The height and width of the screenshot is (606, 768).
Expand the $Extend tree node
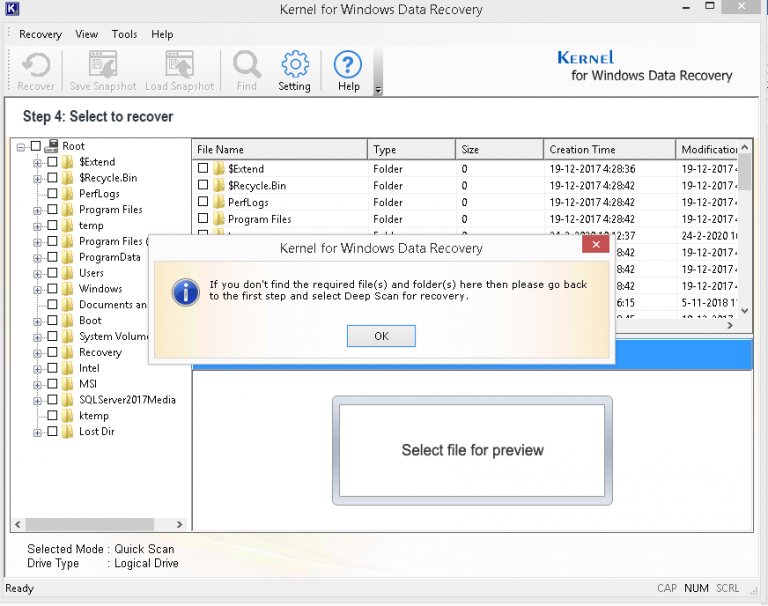click(x=37, y=163)
